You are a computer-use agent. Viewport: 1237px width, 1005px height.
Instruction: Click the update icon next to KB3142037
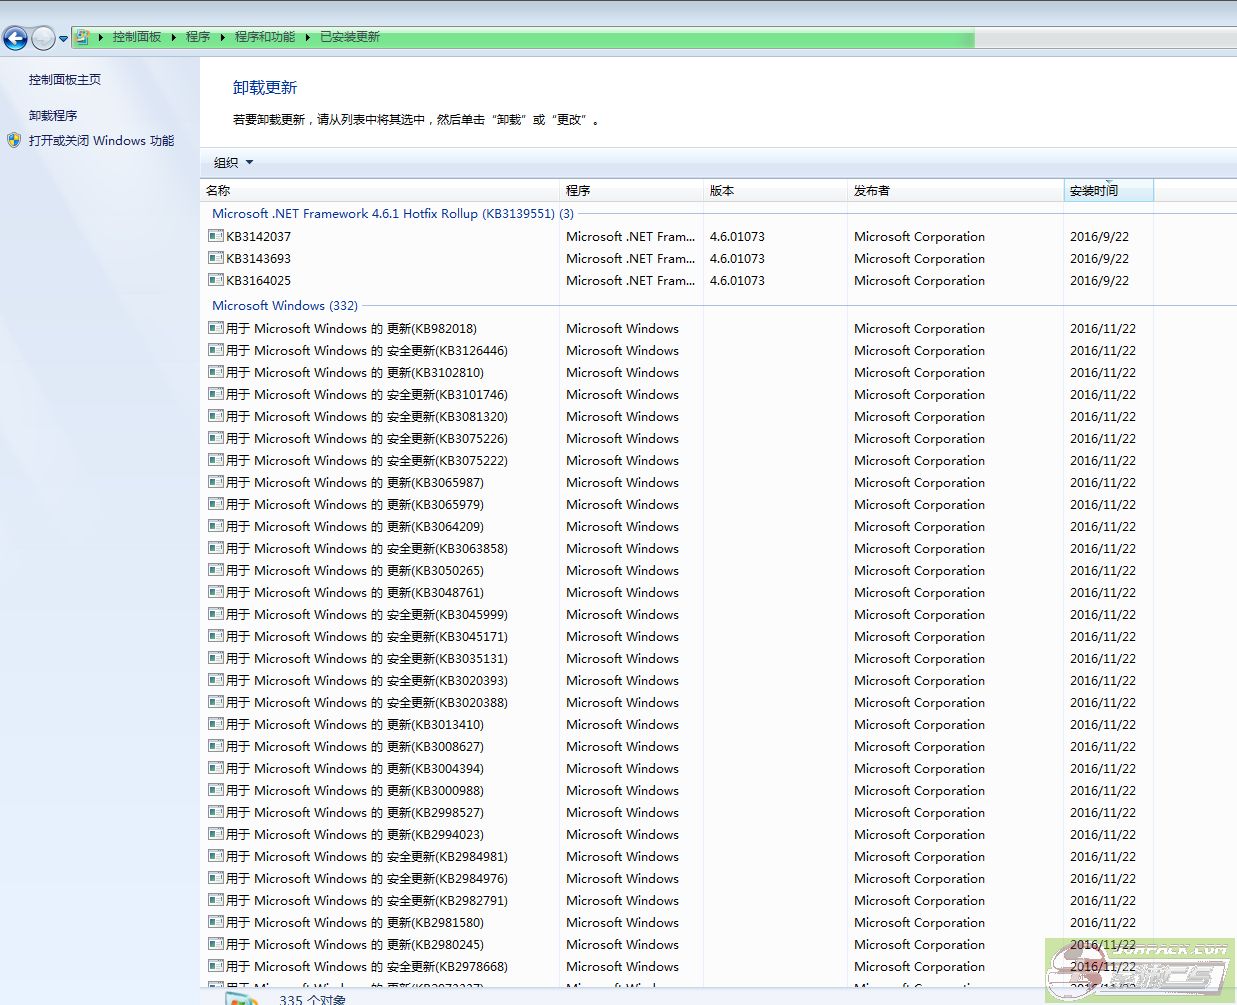coord(215,237)
